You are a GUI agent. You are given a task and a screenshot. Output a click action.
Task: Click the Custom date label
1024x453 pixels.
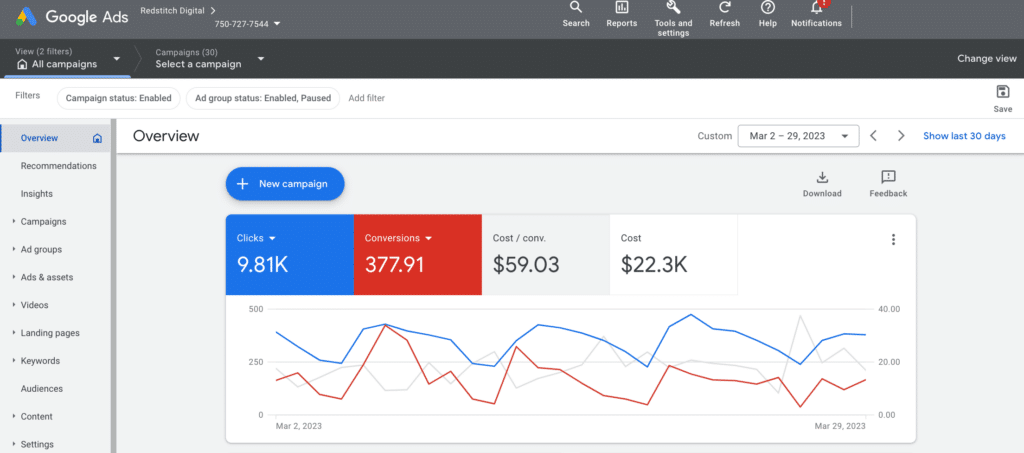tap(714, 136)
